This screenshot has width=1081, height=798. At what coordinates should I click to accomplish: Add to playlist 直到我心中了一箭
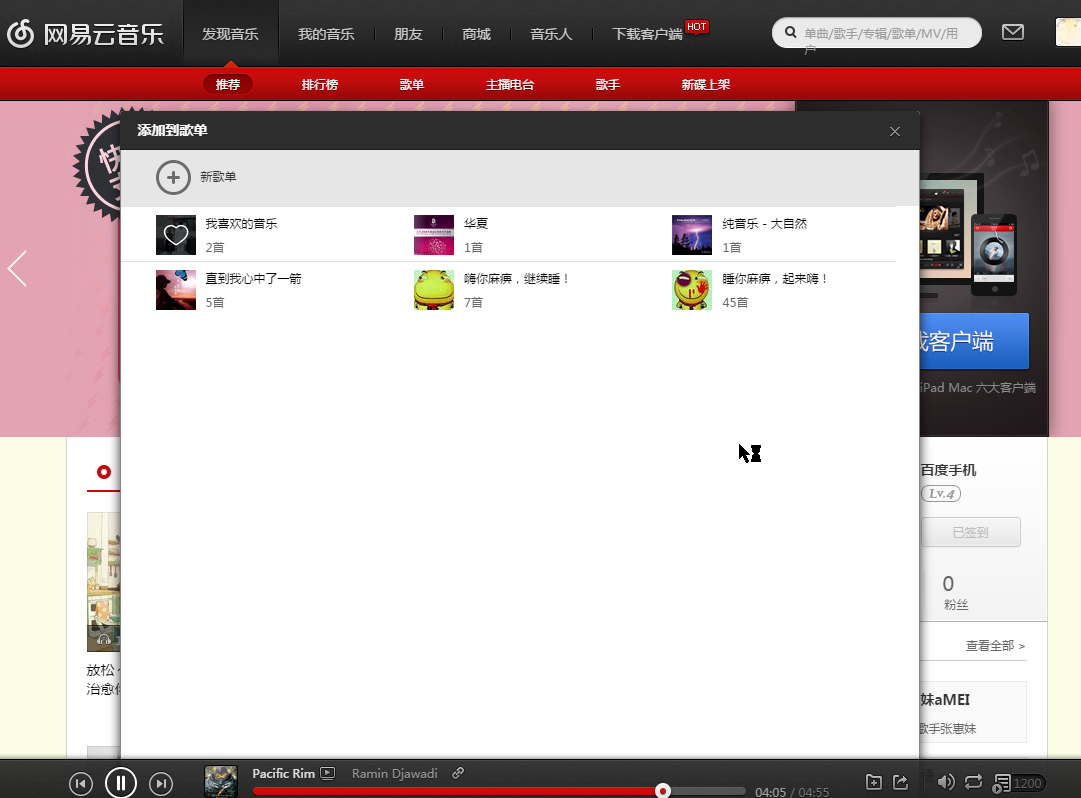click(x=253, y=278)
